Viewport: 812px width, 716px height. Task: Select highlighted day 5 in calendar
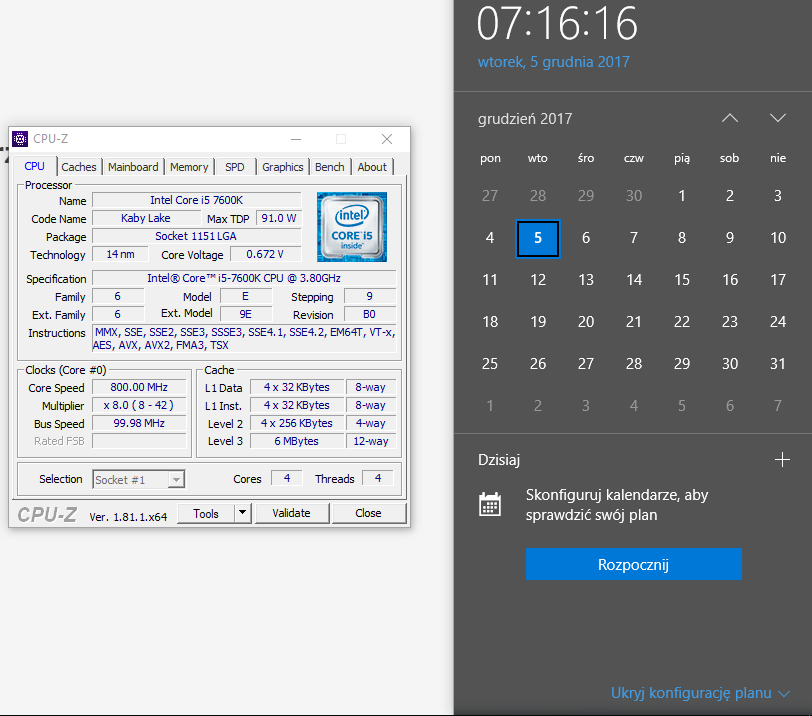pyautogui.click(x=538, y=238)
